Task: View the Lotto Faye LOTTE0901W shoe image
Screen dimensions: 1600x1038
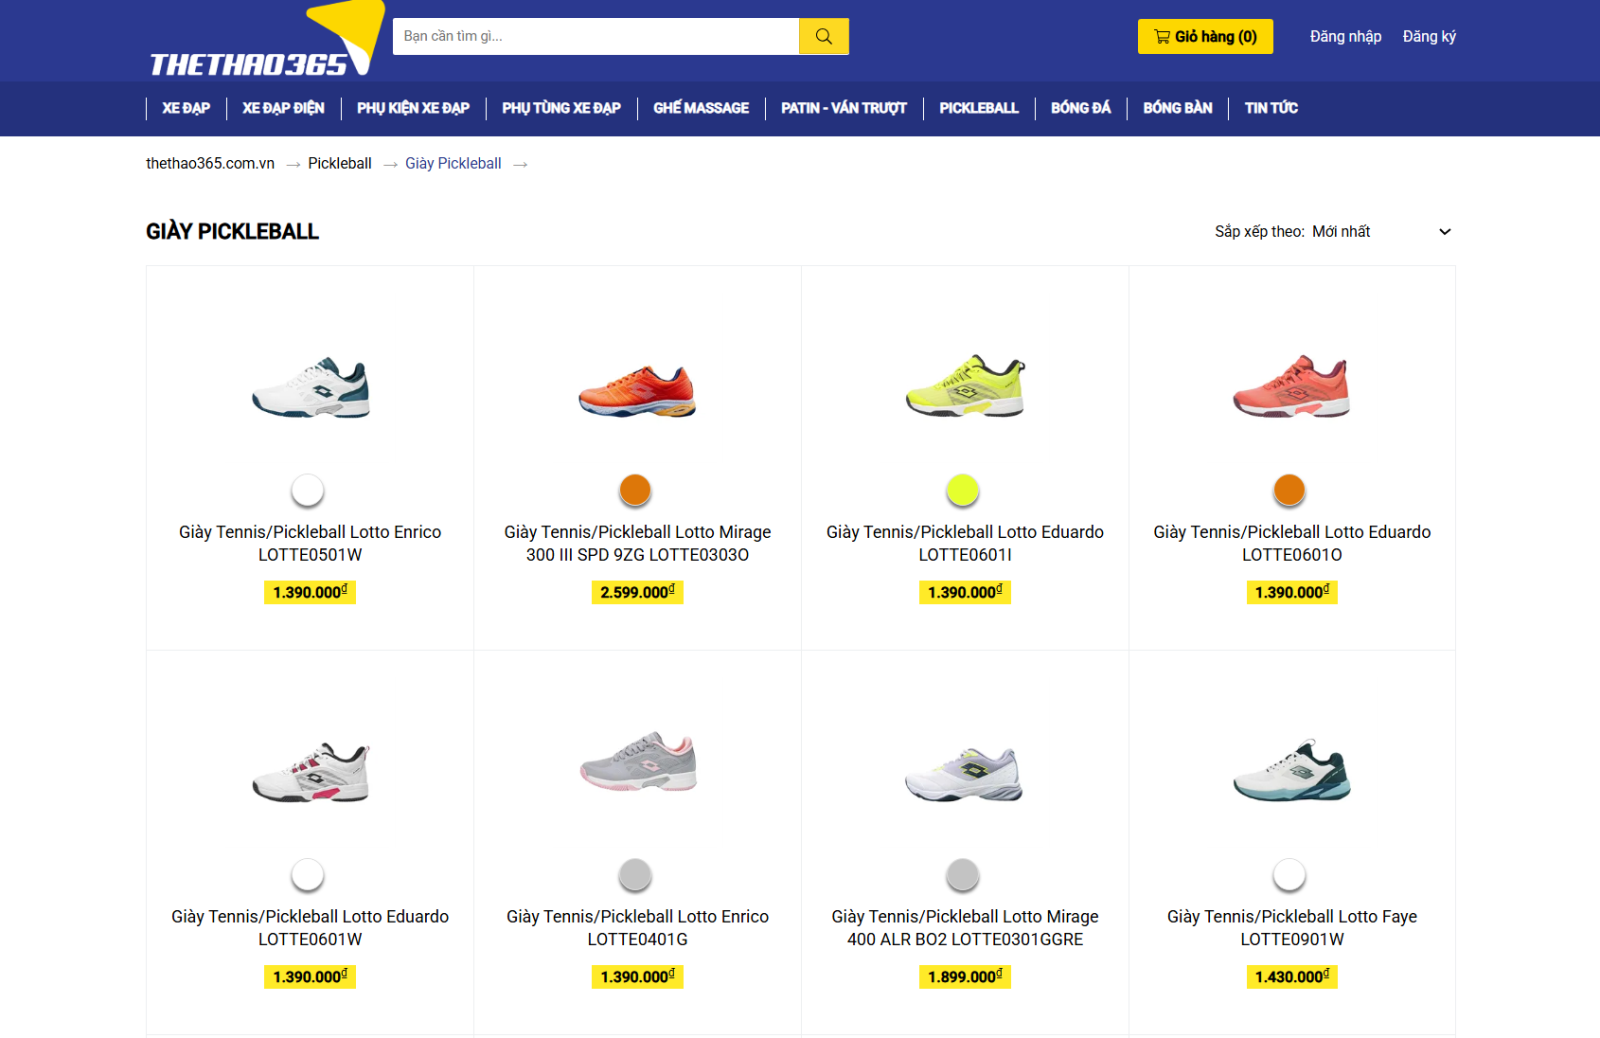Action: pos(1291,771)
